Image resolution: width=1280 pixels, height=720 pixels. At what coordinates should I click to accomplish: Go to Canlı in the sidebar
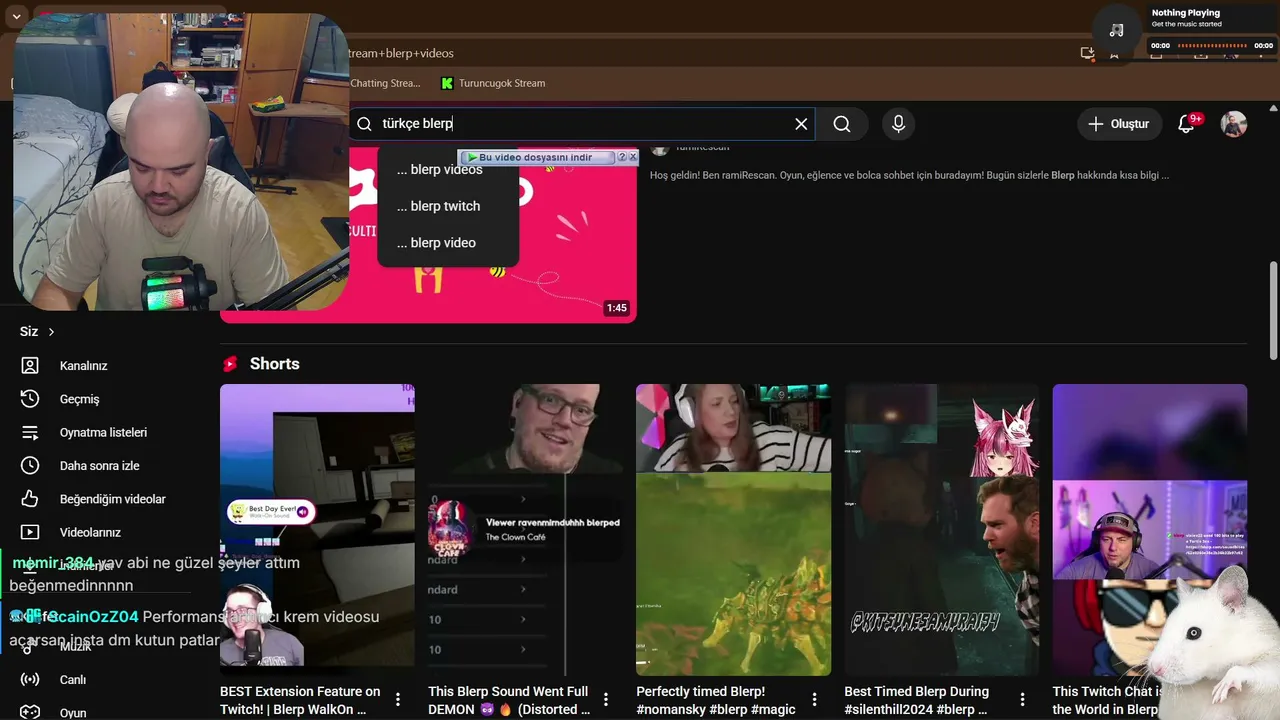(x=73, y=680)
